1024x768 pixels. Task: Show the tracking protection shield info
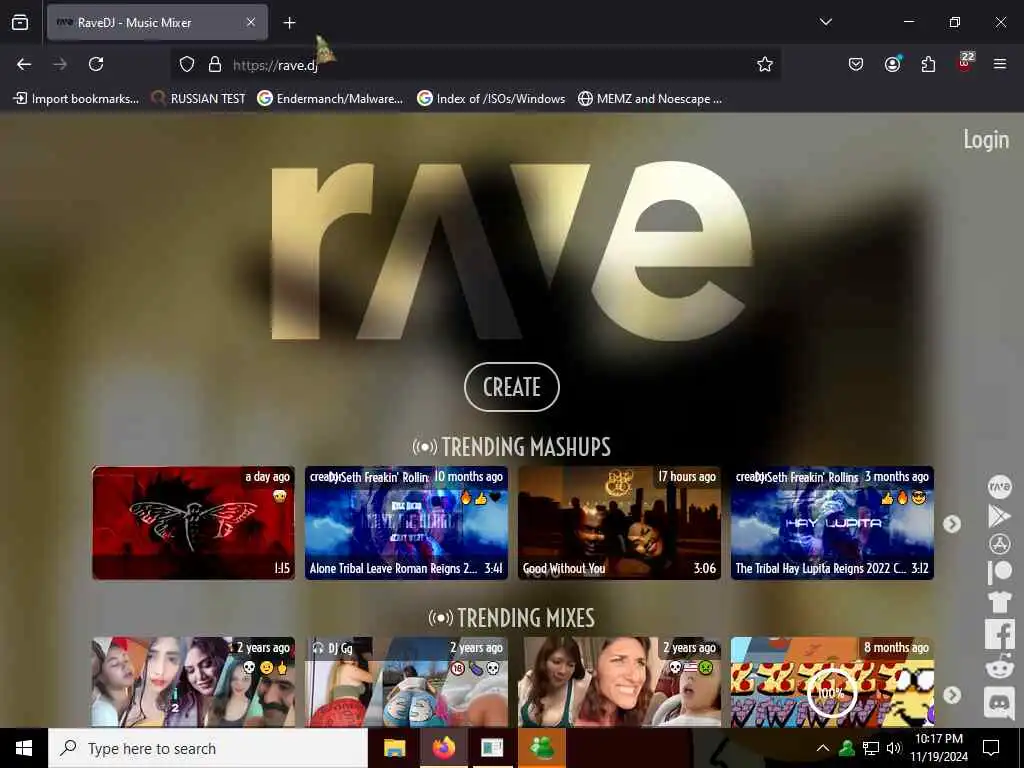coord(187,64)
